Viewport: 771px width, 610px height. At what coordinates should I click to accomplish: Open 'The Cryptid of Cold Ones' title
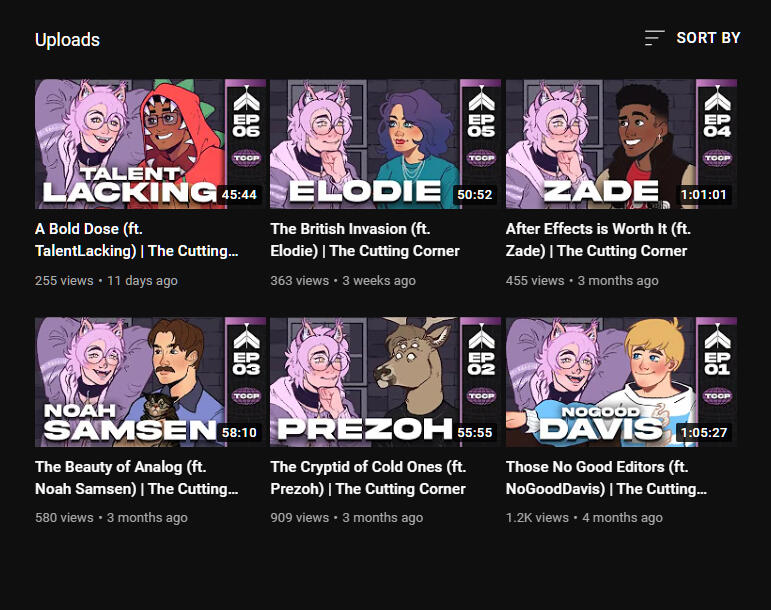pyautogui.click(x=368, y=478)
